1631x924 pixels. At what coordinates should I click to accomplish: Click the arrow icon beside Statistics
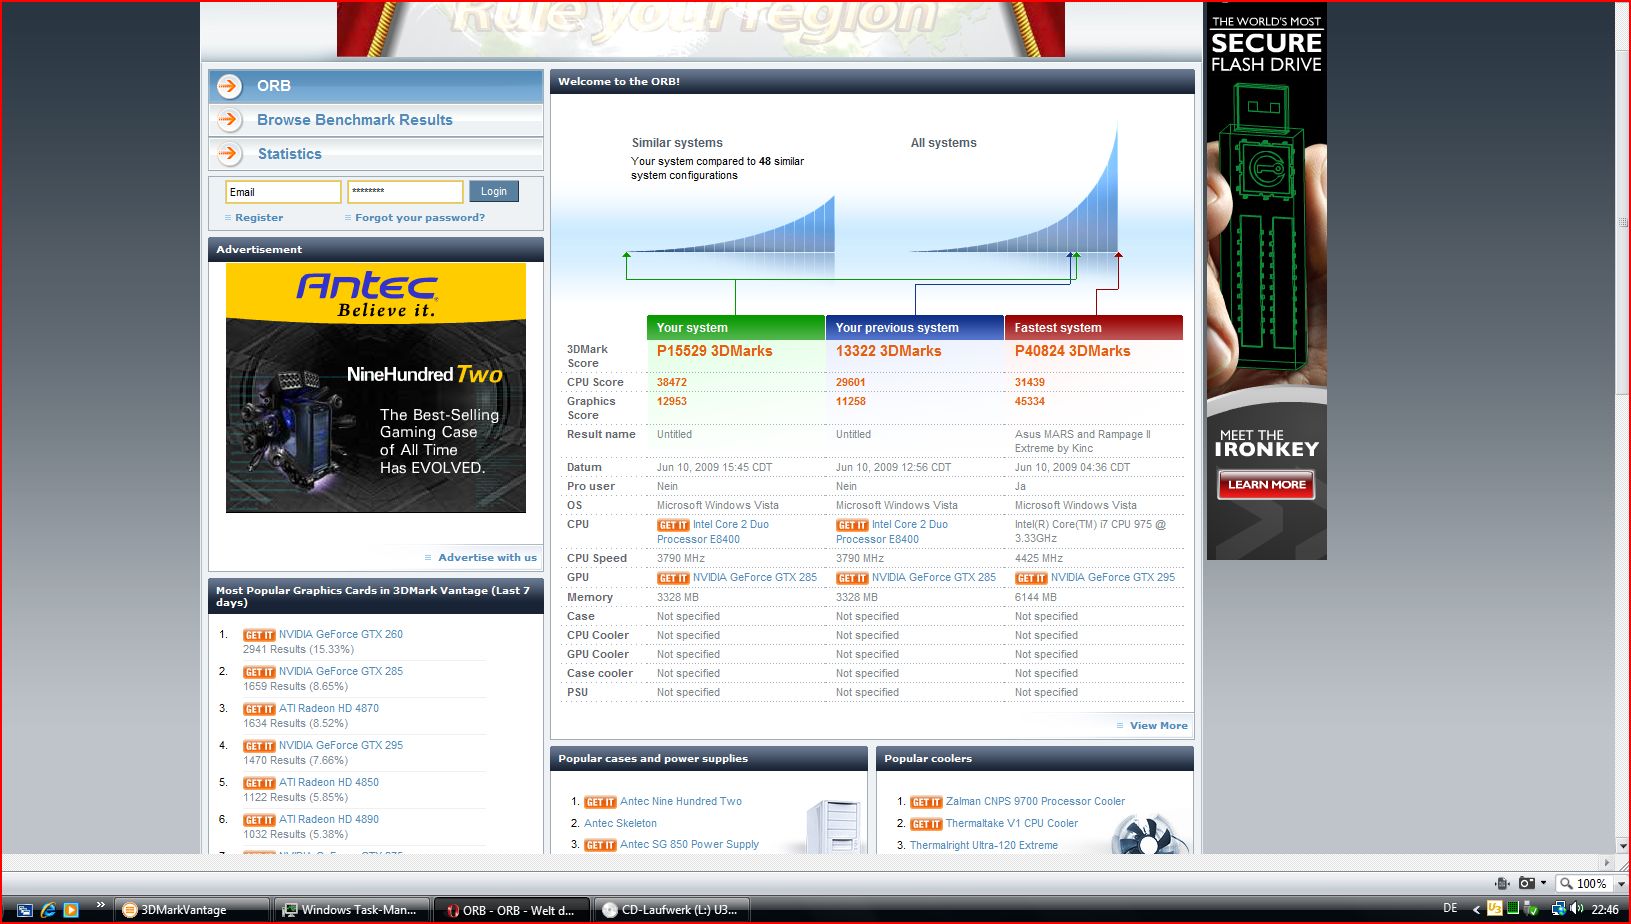tap(229, 154)
